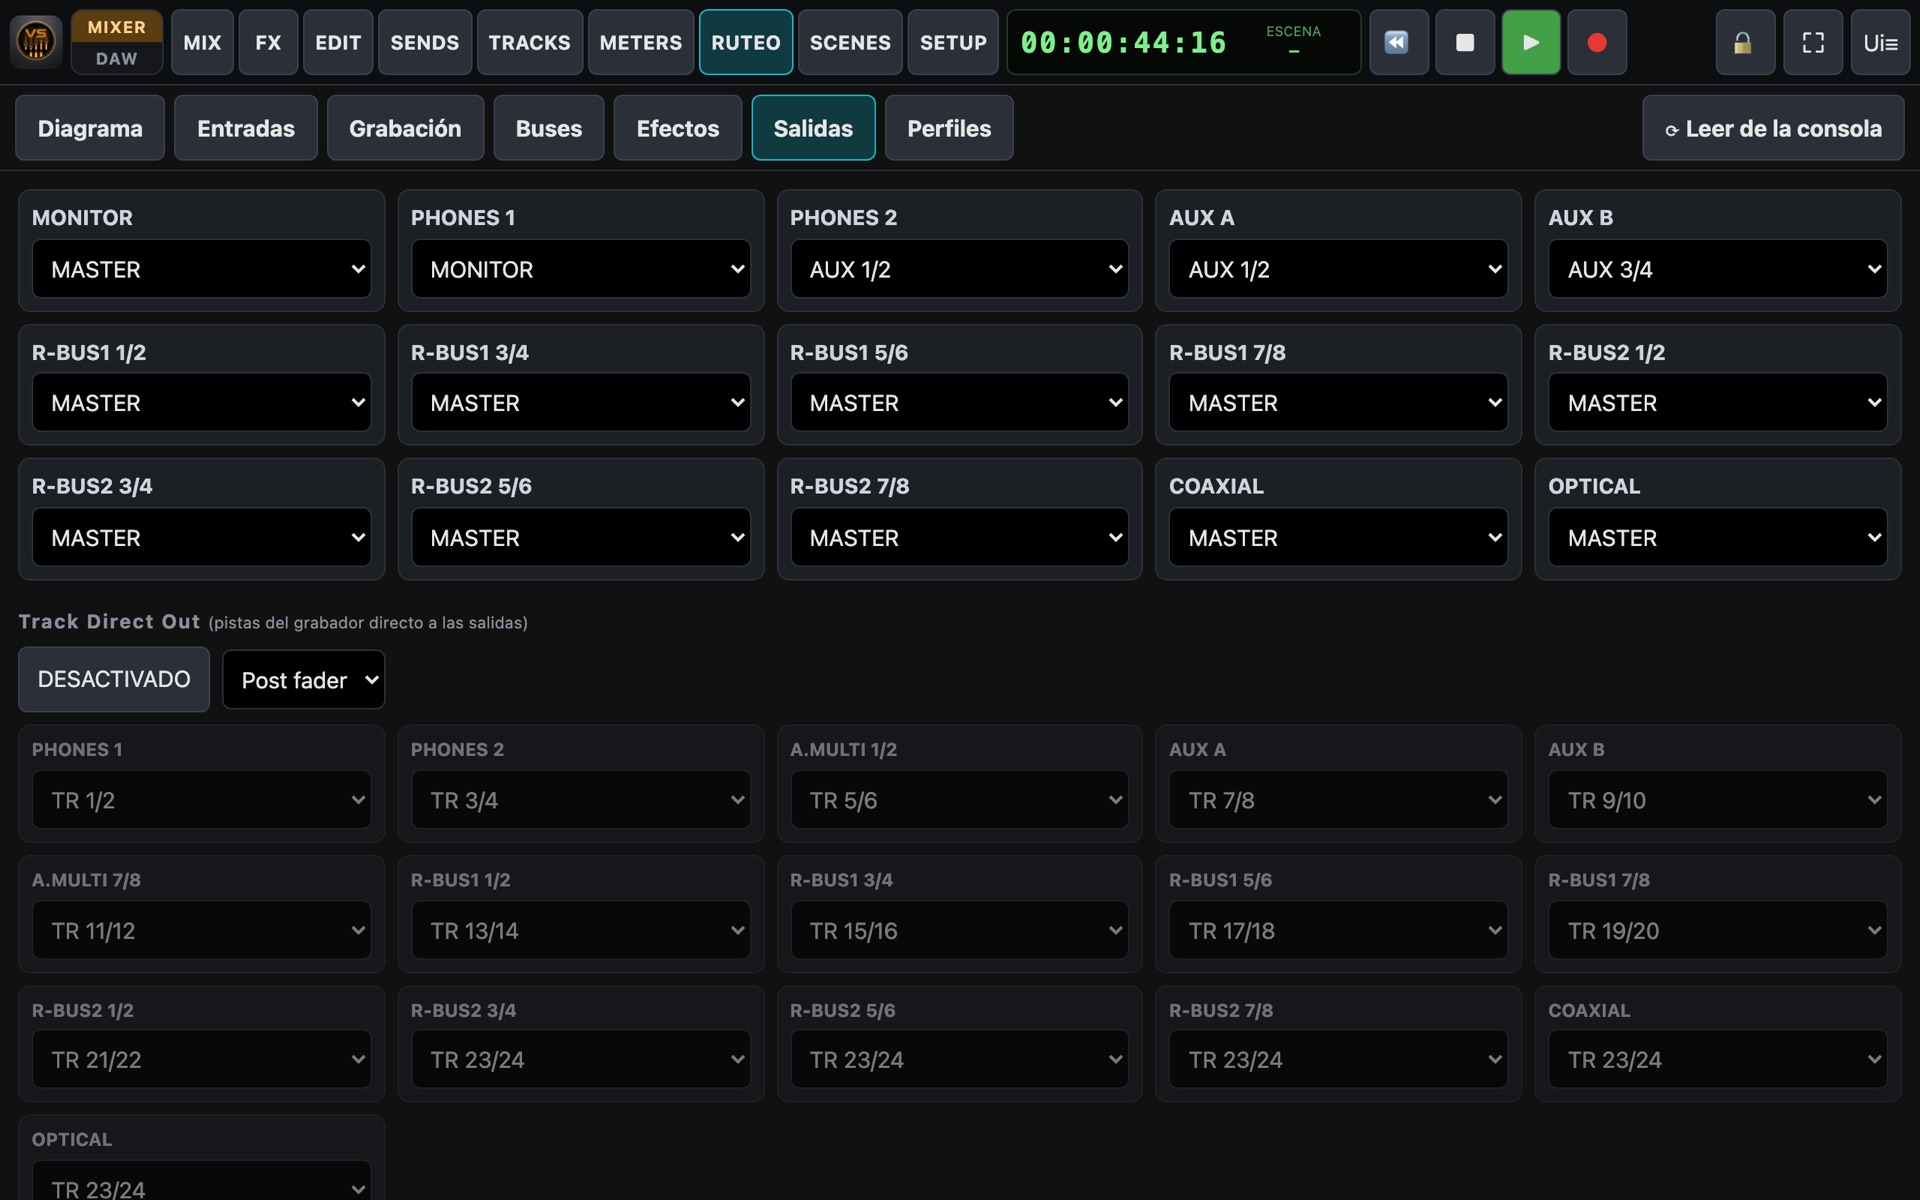
Task: Open the TRACKS section
Action: pos(529,42)
